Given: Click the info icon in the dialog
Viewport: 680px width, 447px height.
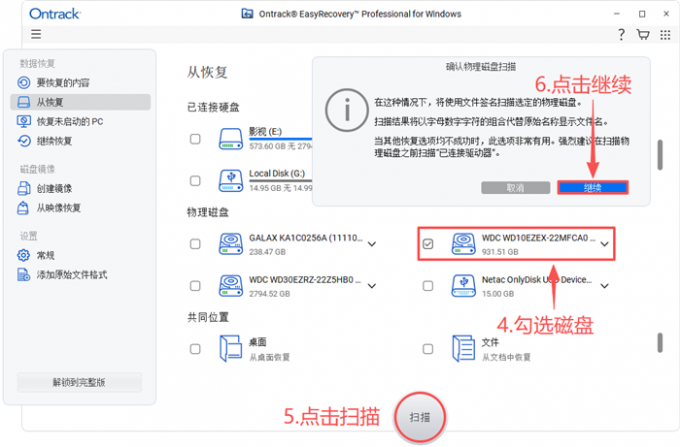Looking at the screenshot, I should tap(347, 110).
